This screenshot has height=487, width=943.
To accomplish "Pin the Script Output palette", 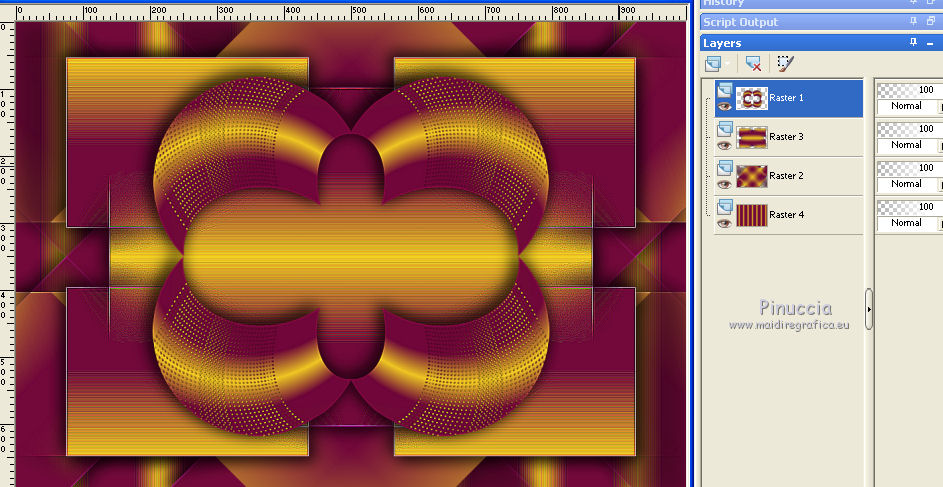I will point(914,22).
